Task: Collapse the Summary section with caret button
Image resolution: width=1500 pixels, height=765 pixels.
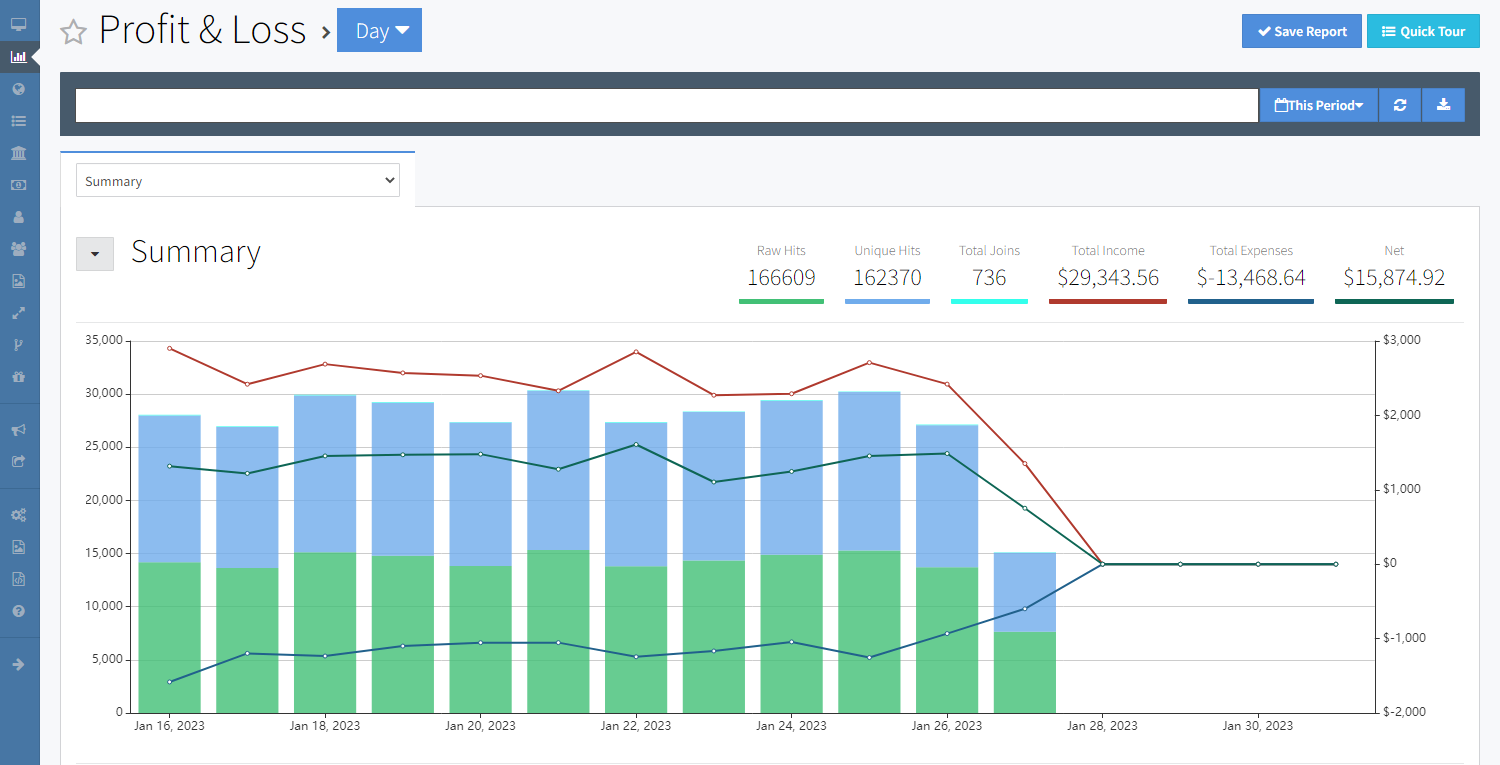Action: click(x=95, y=254)
